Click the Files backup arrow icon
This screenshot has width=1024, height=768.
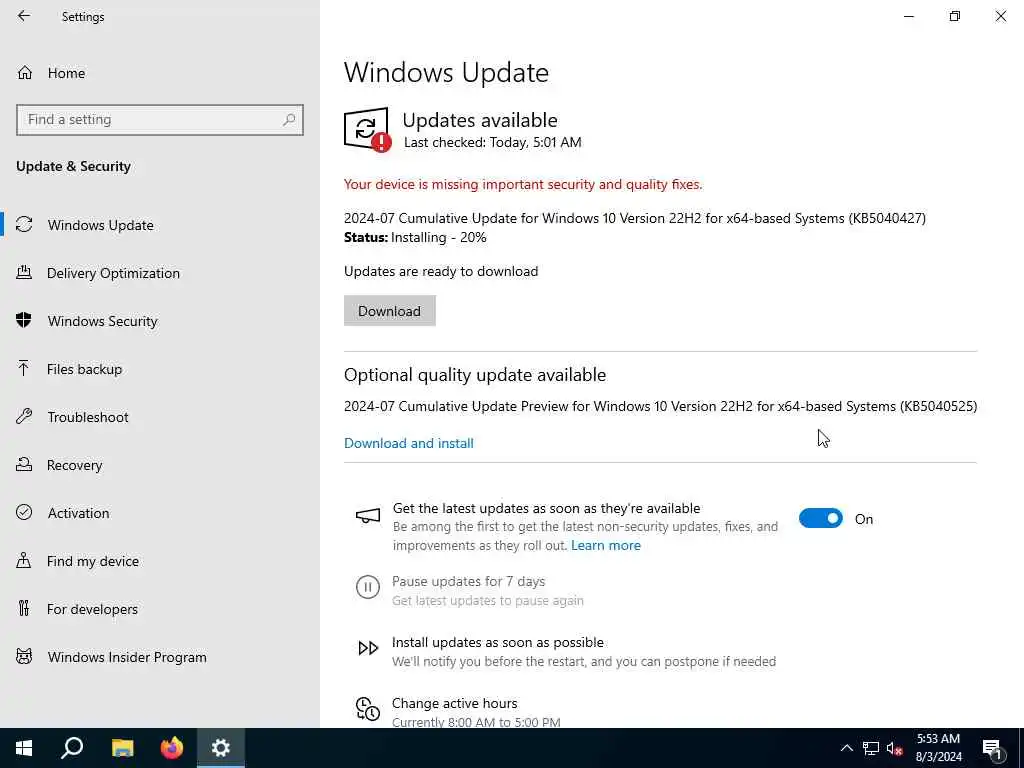coord(24,369)
